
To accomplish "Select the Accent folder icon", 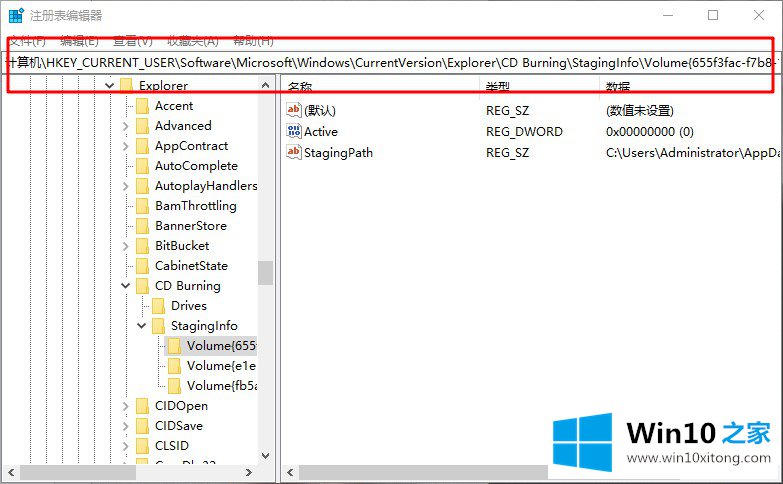I will pos(143,106).
